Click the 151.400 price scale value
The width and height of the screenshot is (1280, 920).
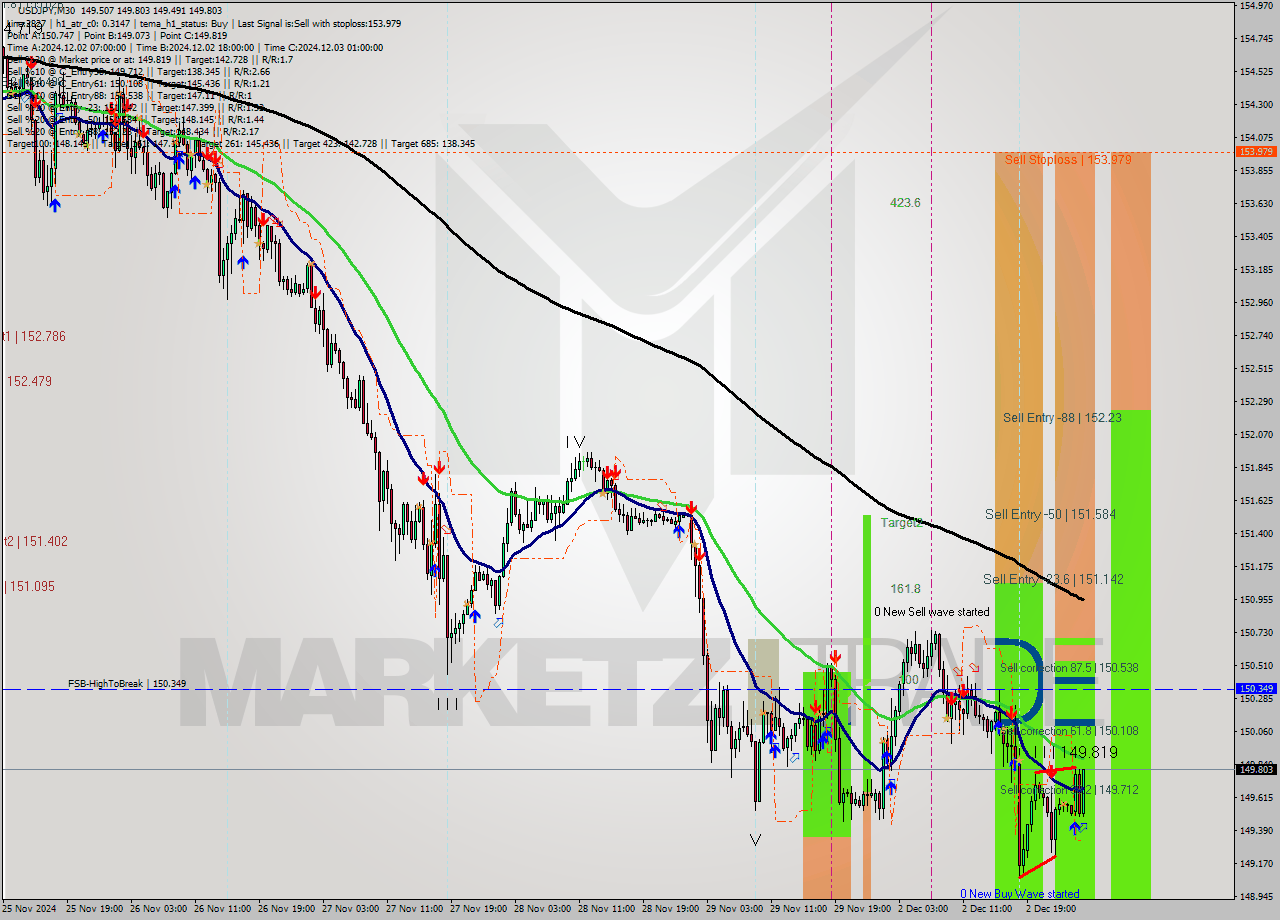[x=1256, y=533]
